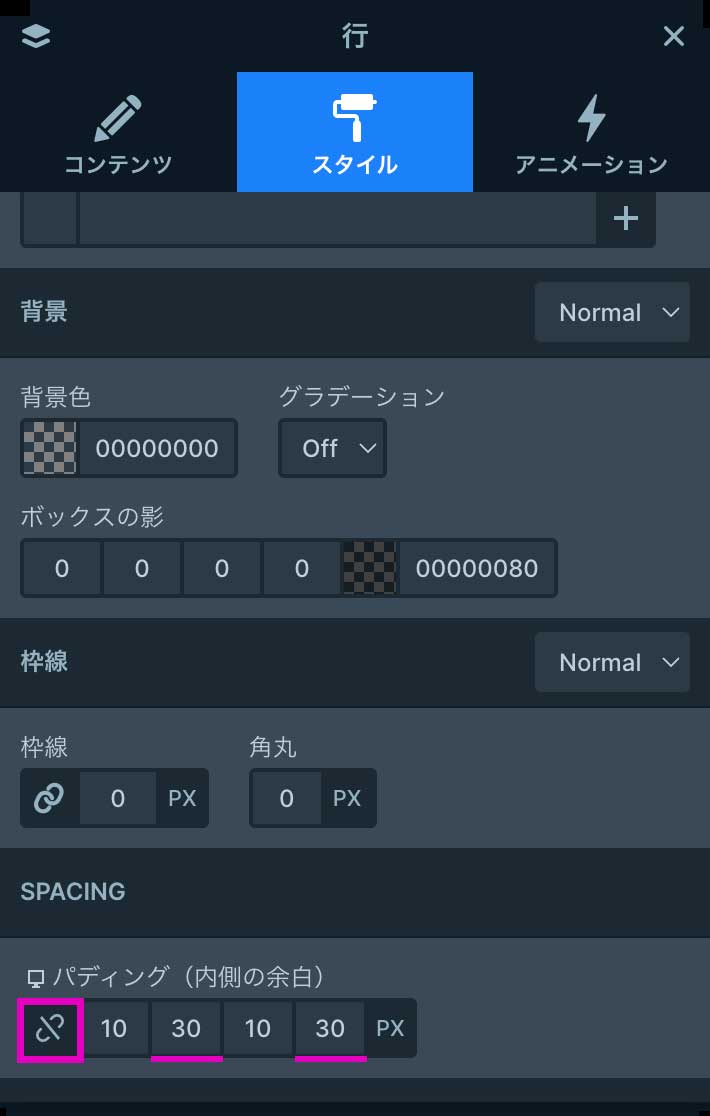The width and height of the screenshot is (710, 1116).
Task: Click the 枠線 width PX unit
Action: tap(182, 798)
